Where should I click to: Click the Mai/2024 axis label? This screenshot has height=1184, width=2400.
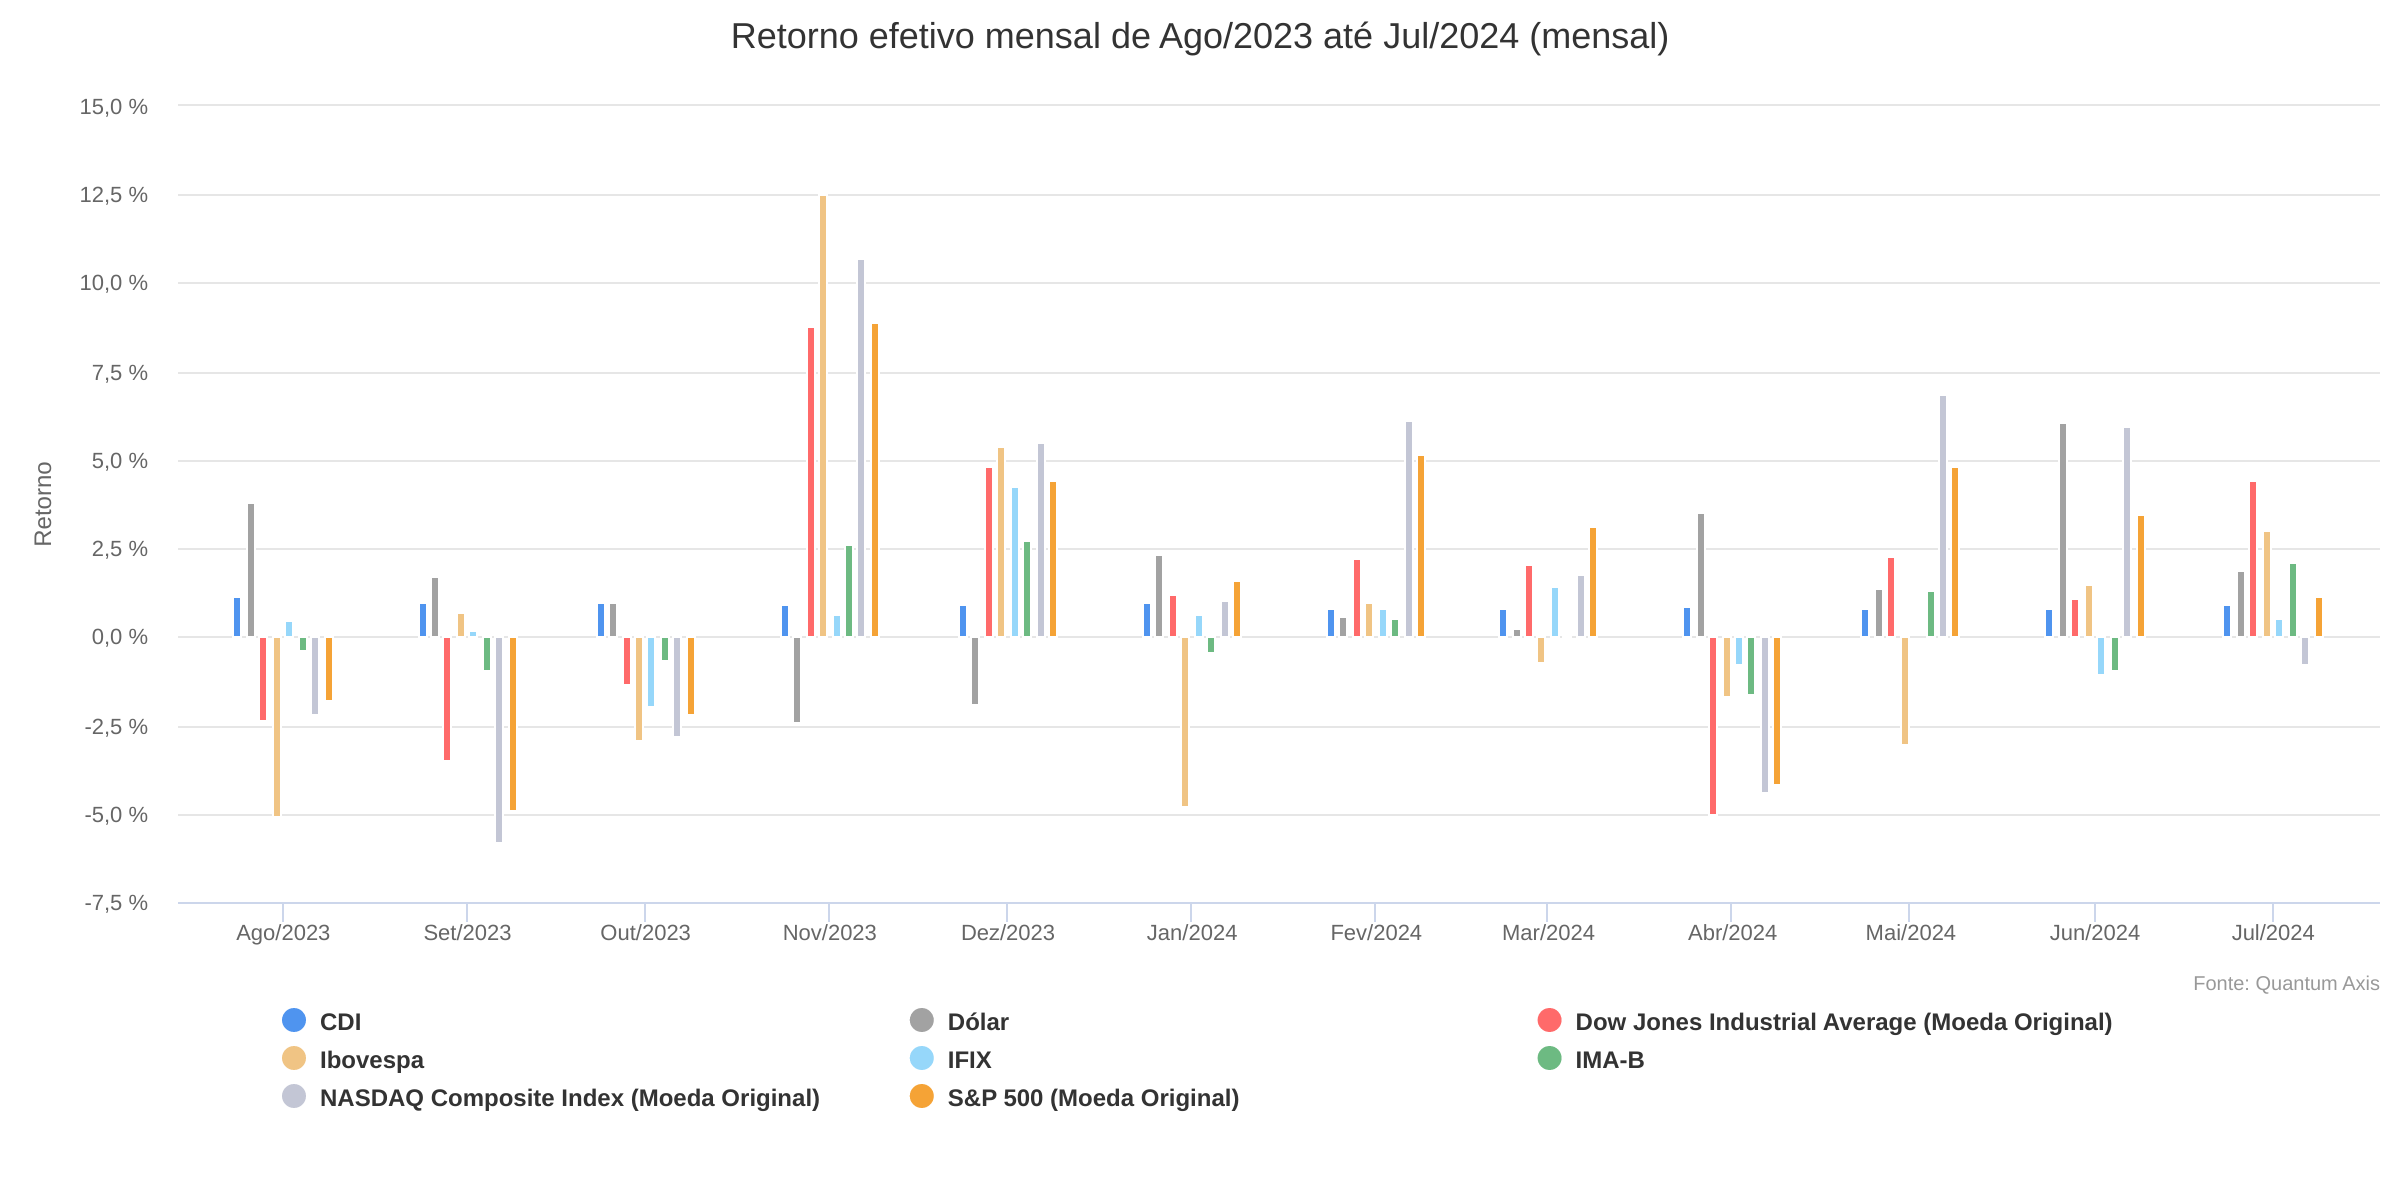pos(1910,933)
